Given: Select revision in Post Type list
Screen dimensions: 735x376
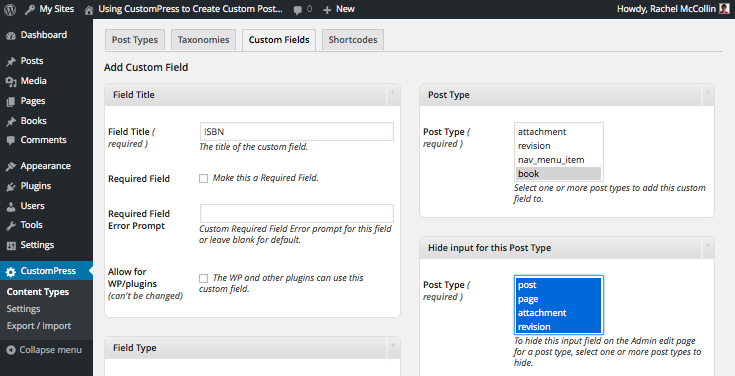Looking at the screenshot, I should (558, 146).
